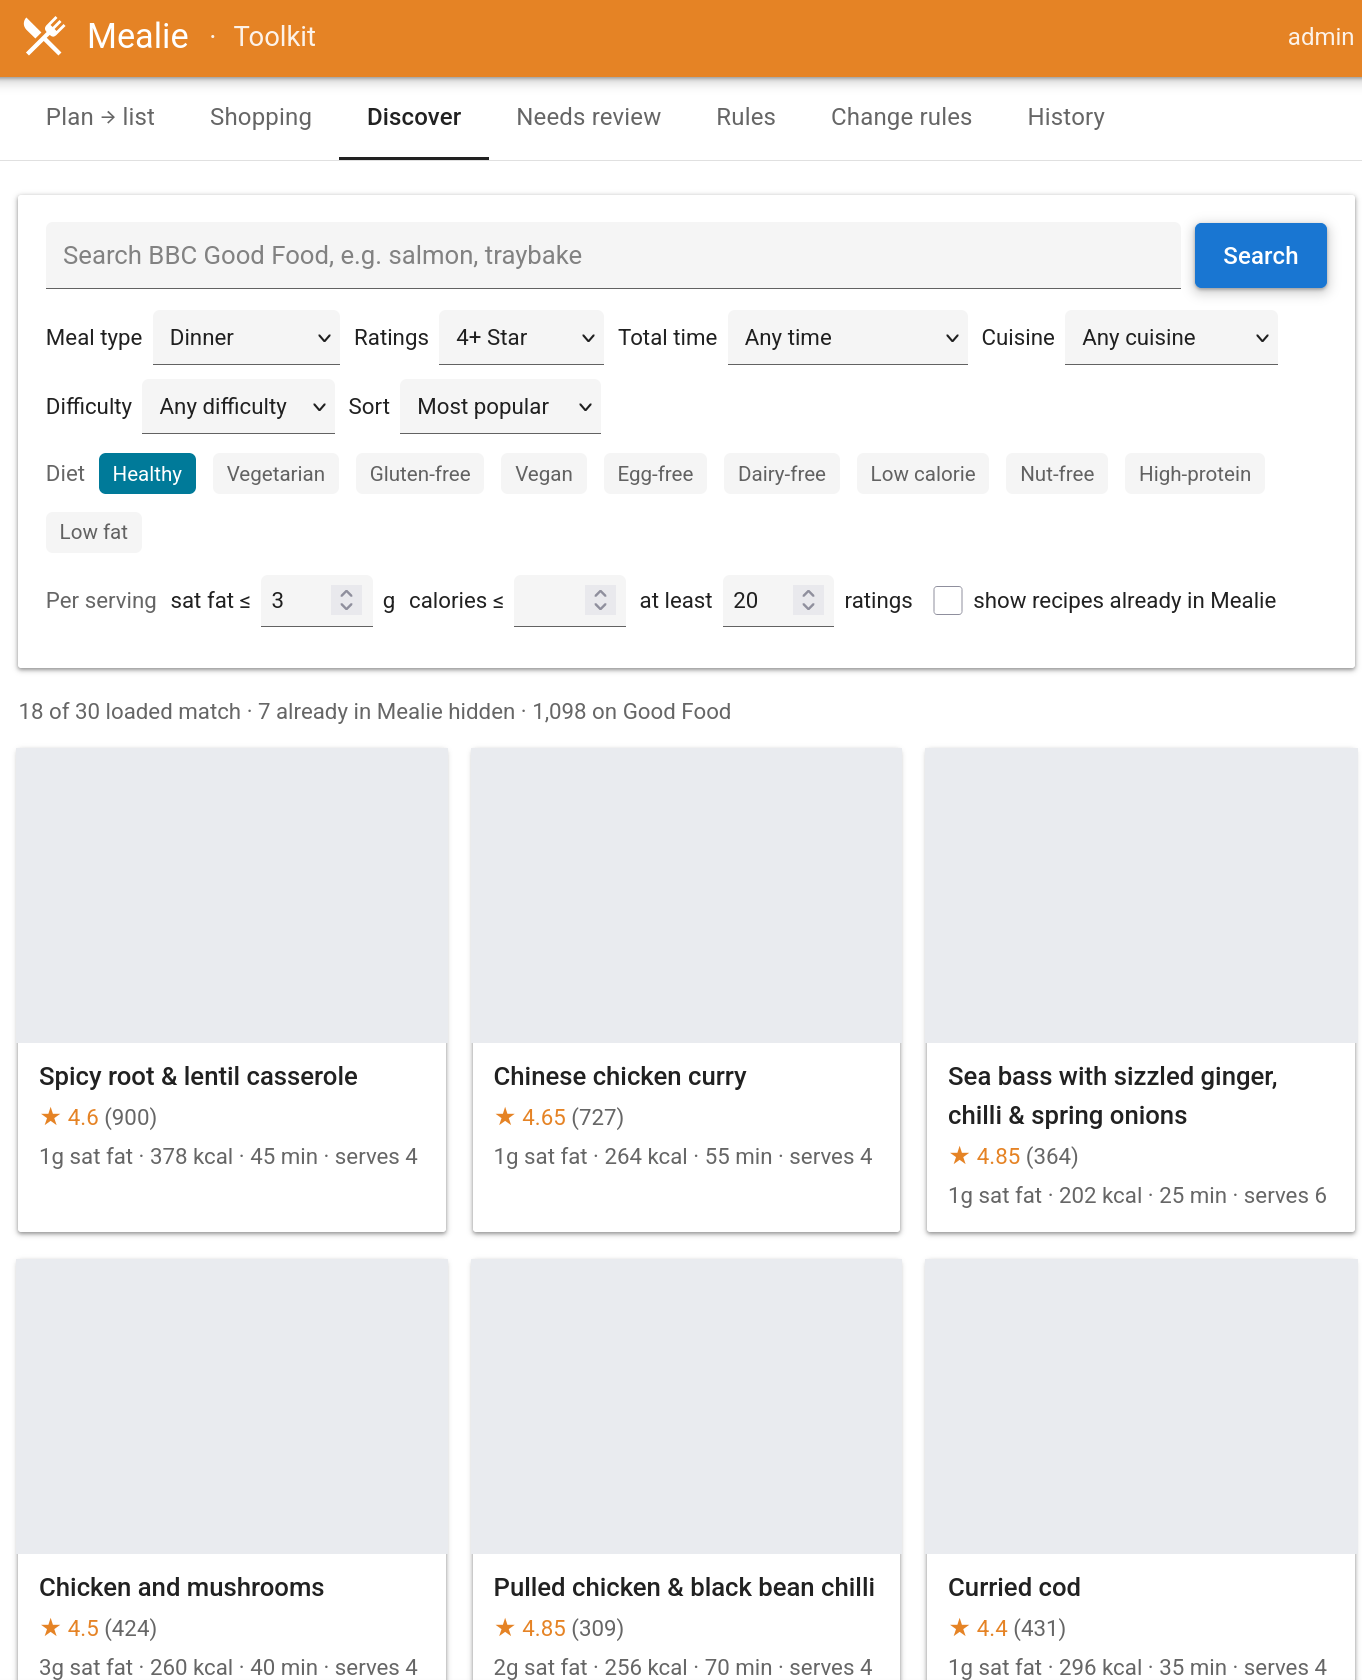Expand the Cuisine dropdown
The image size is (1362, 1680).
point(1171,338)
